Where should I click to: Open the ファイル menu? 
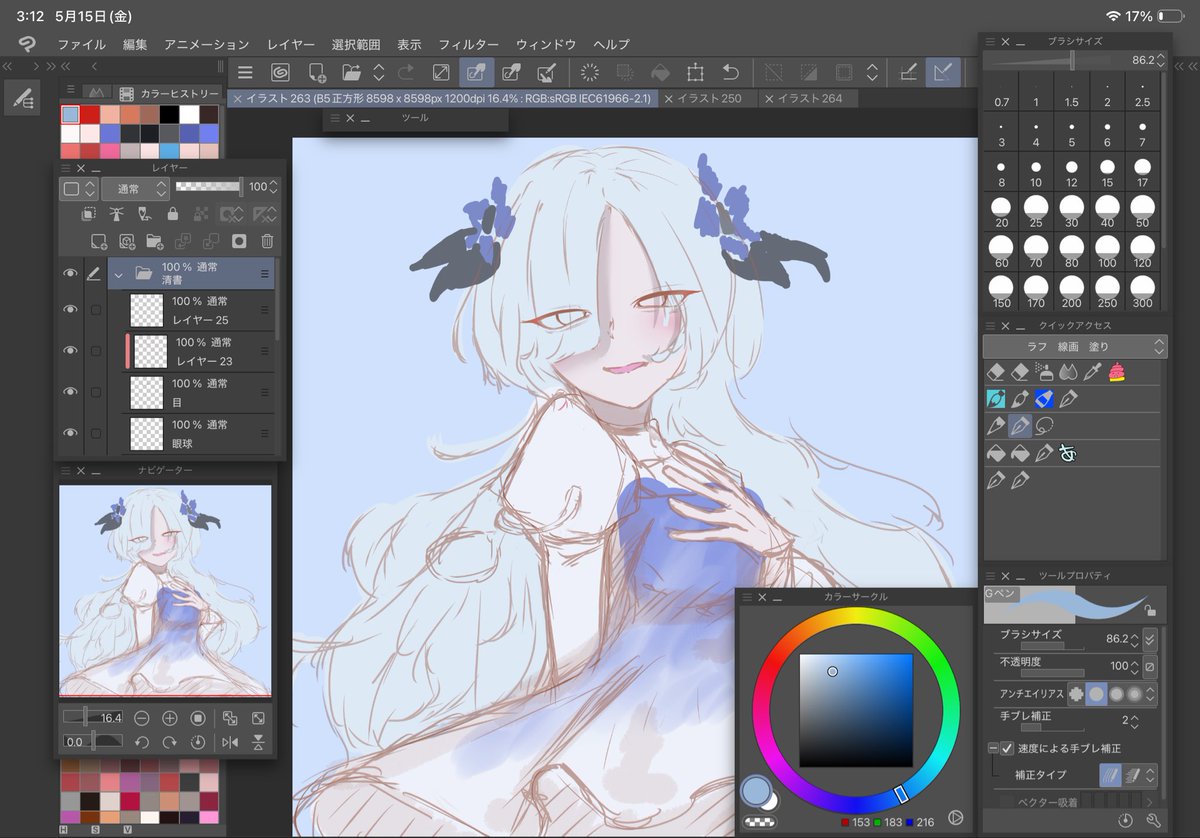pyautogui.click(x=81, y=44)
